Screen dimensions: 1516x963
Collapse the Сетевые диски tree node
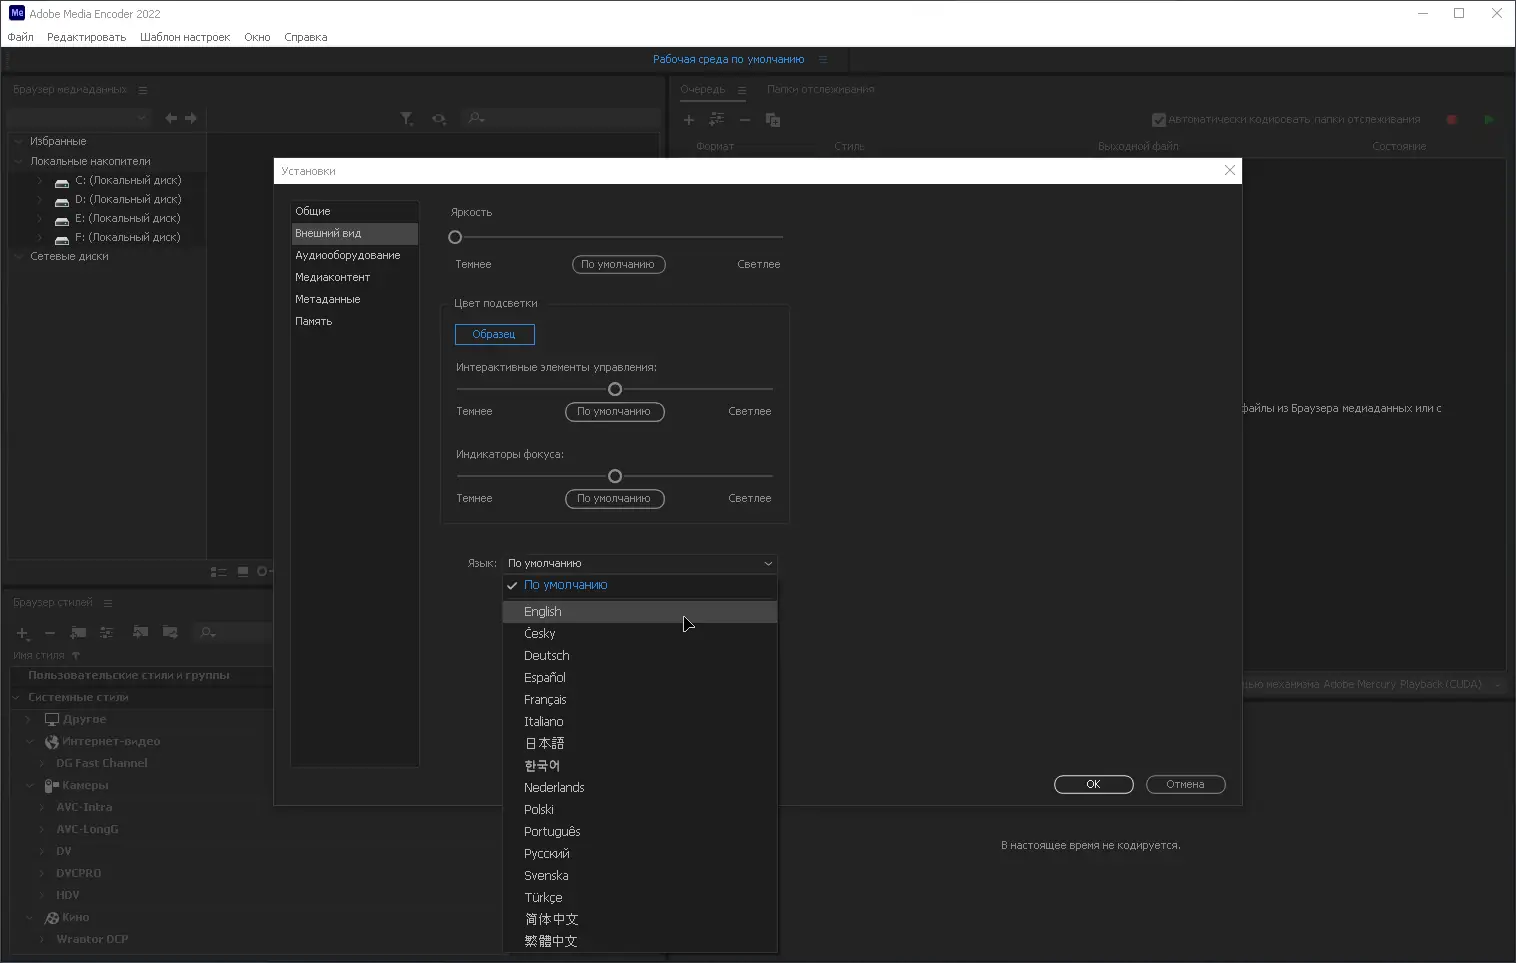pyautogui.click(x=19, y=257)
